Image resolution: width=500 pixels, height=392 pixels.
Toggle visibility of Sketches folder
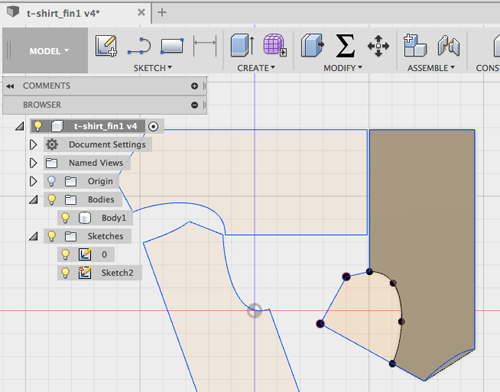click(x=51, y=236)
